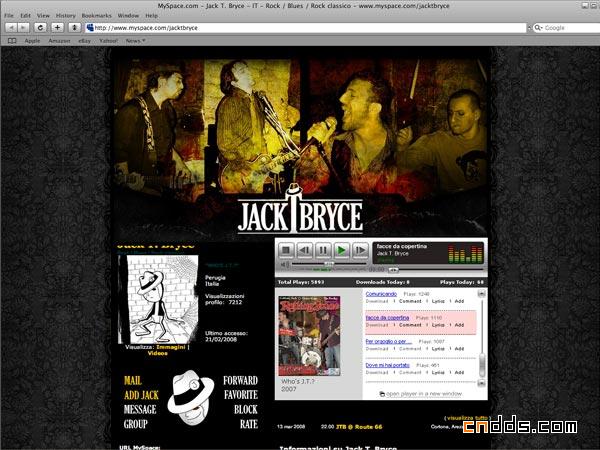
Task: Click the RATE button
Action: 249,424
